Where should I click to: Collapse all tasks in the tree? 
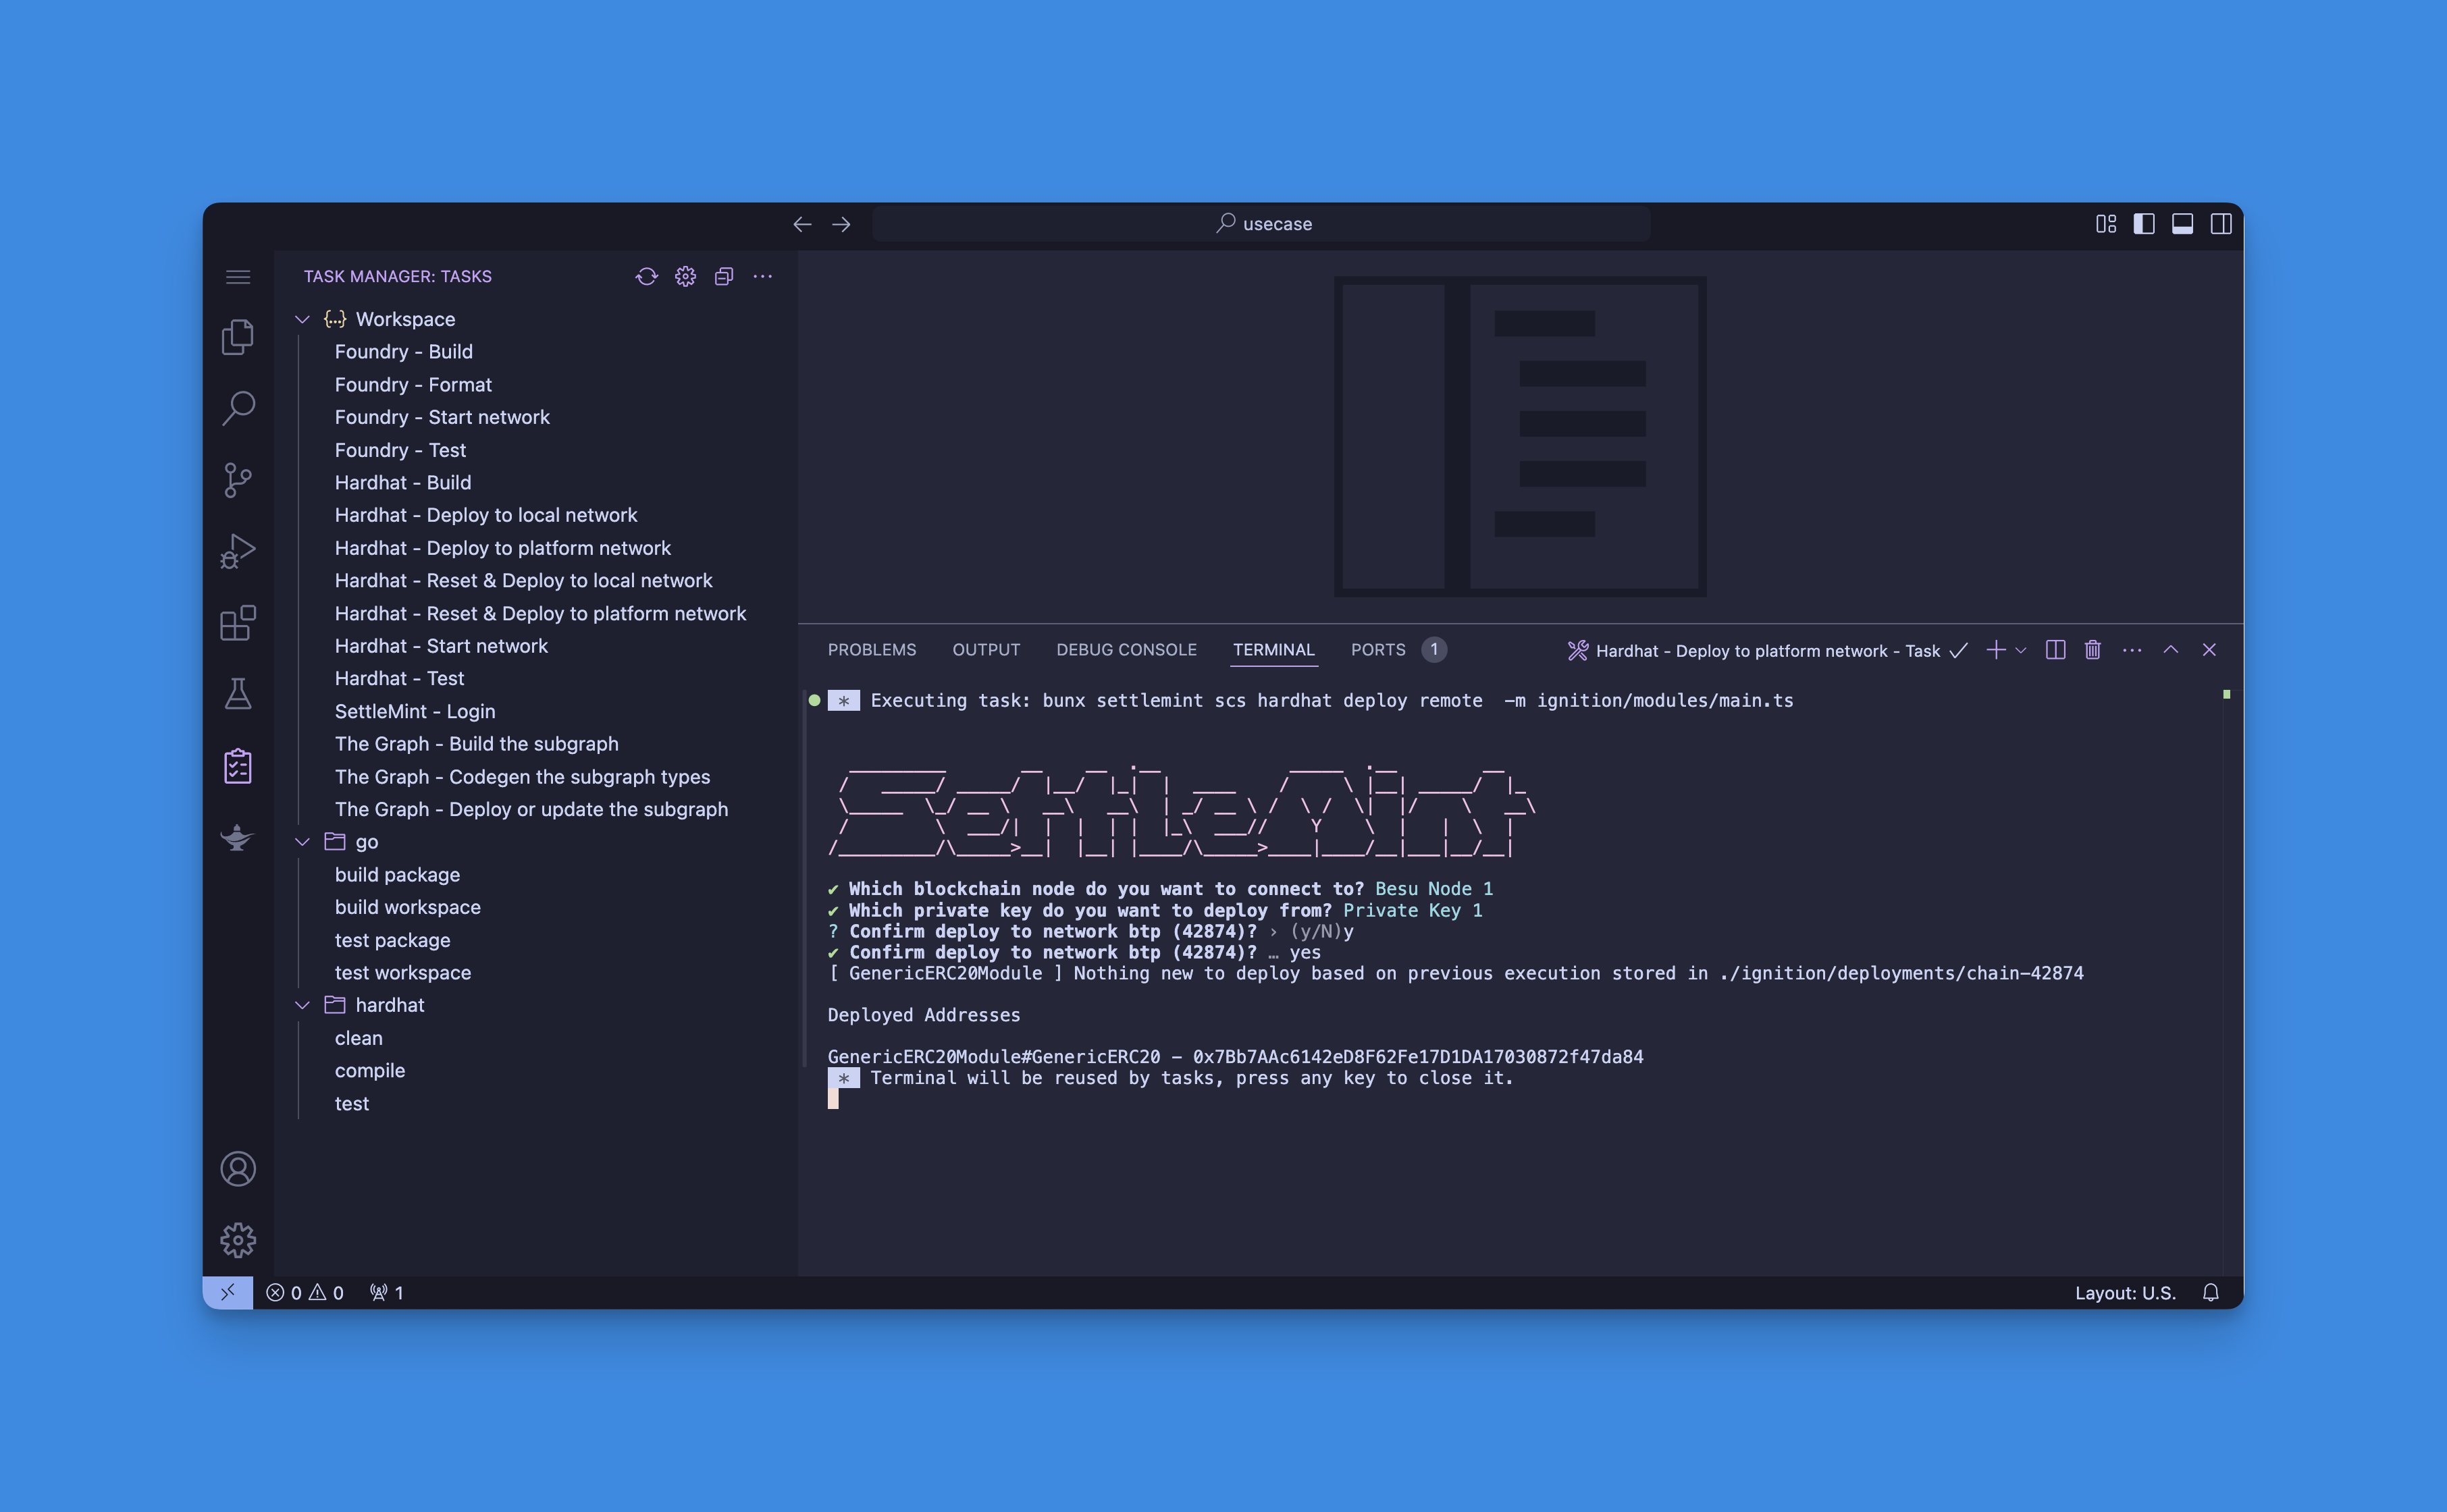[724, 277]
